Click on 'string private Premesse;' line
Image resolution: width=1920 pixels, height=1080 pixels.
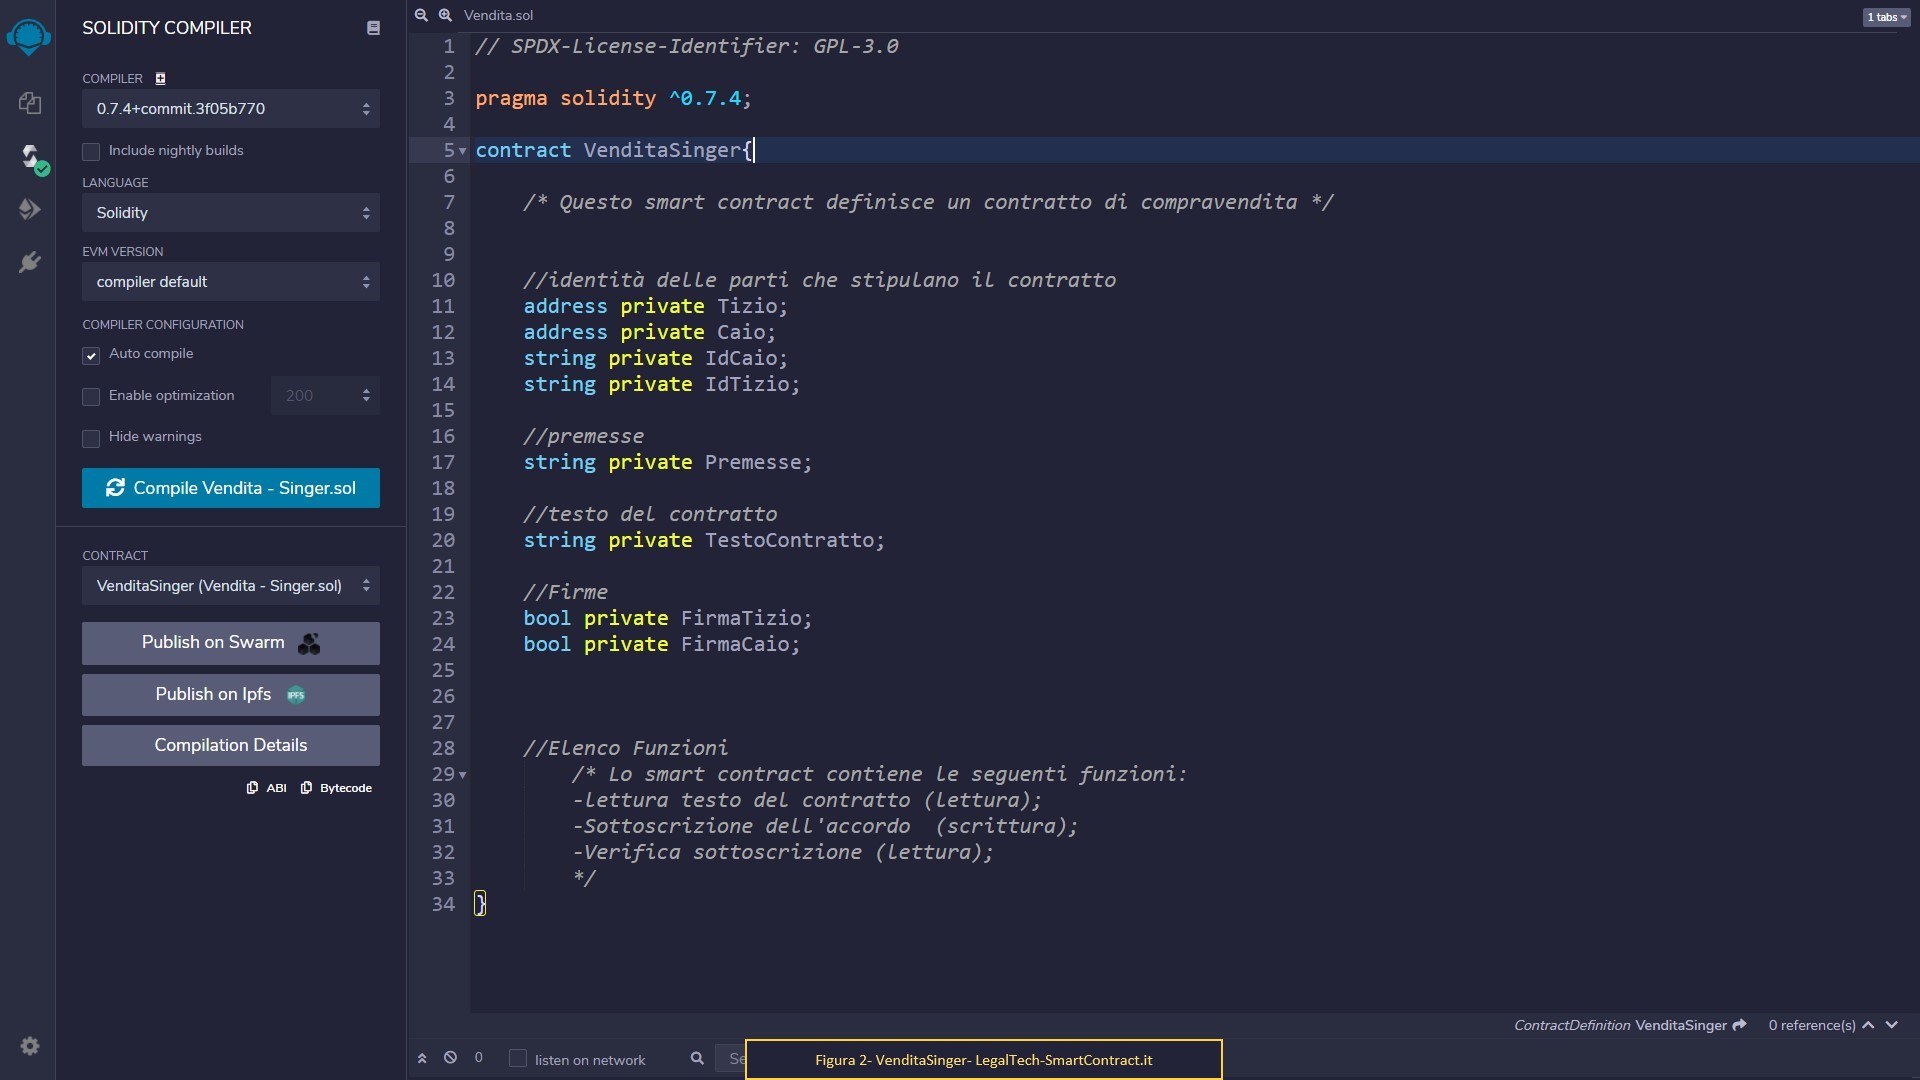tap(667, 462)
